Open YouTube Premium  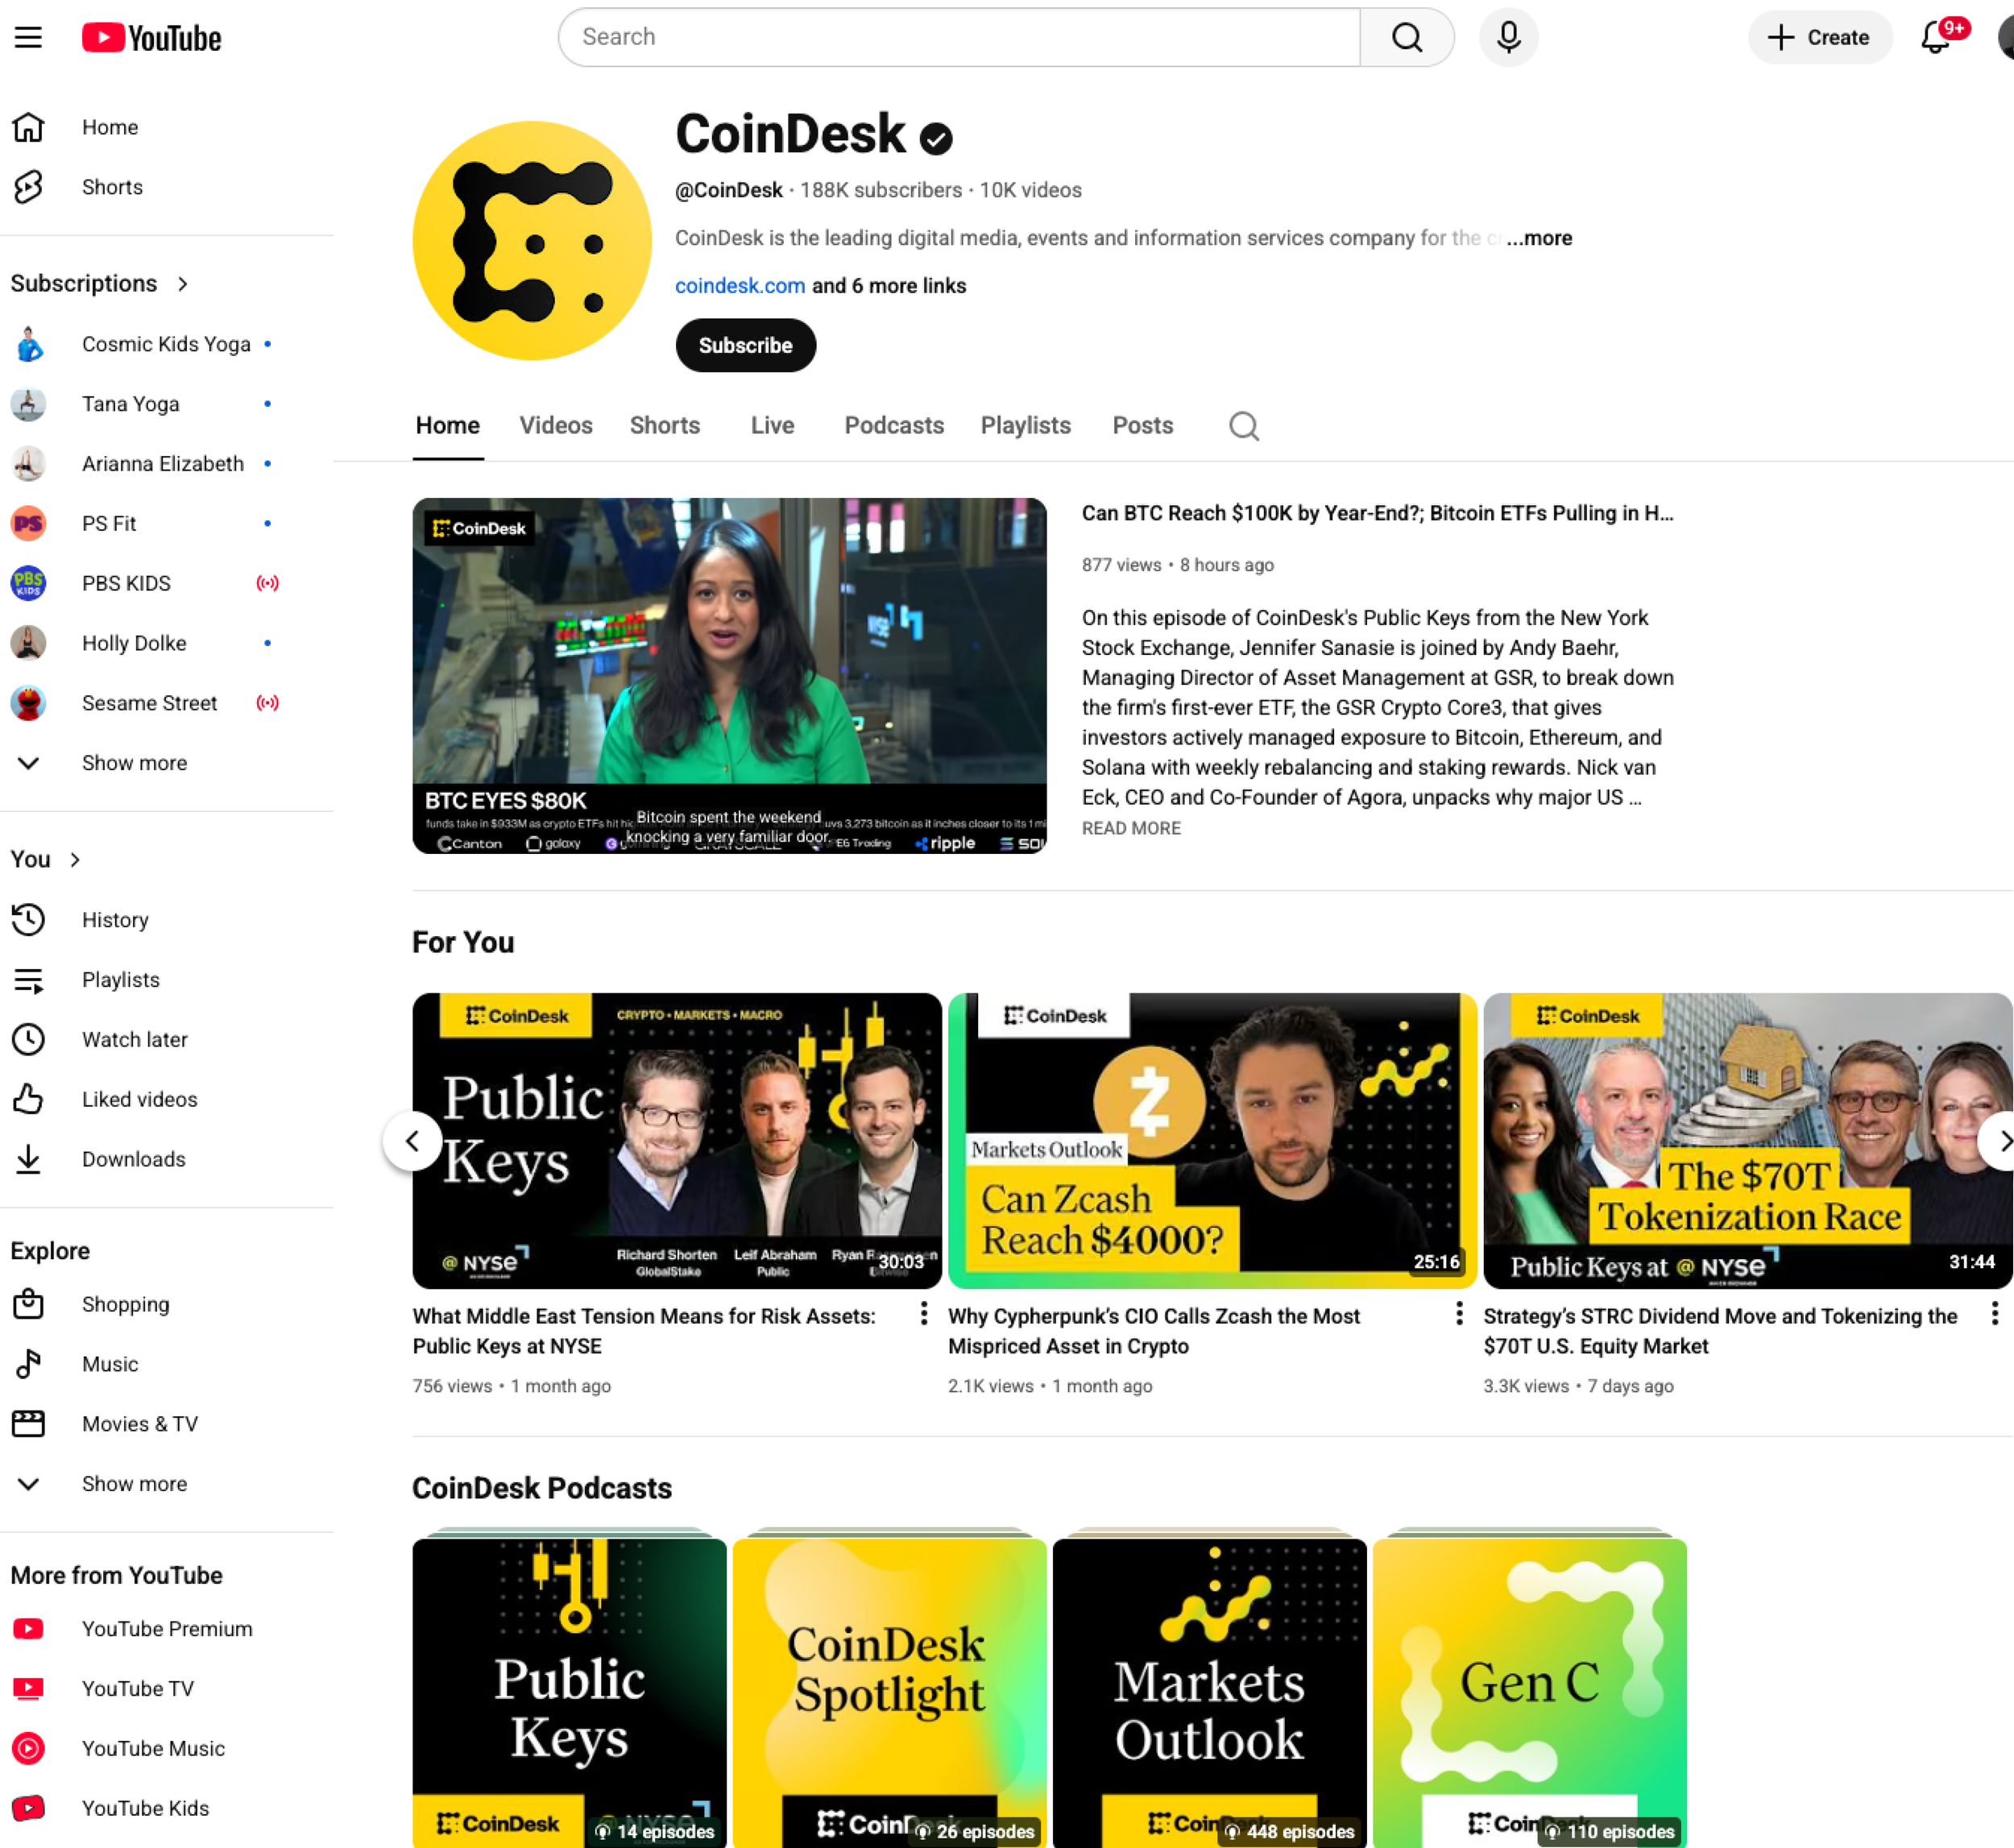point(166,1628)
